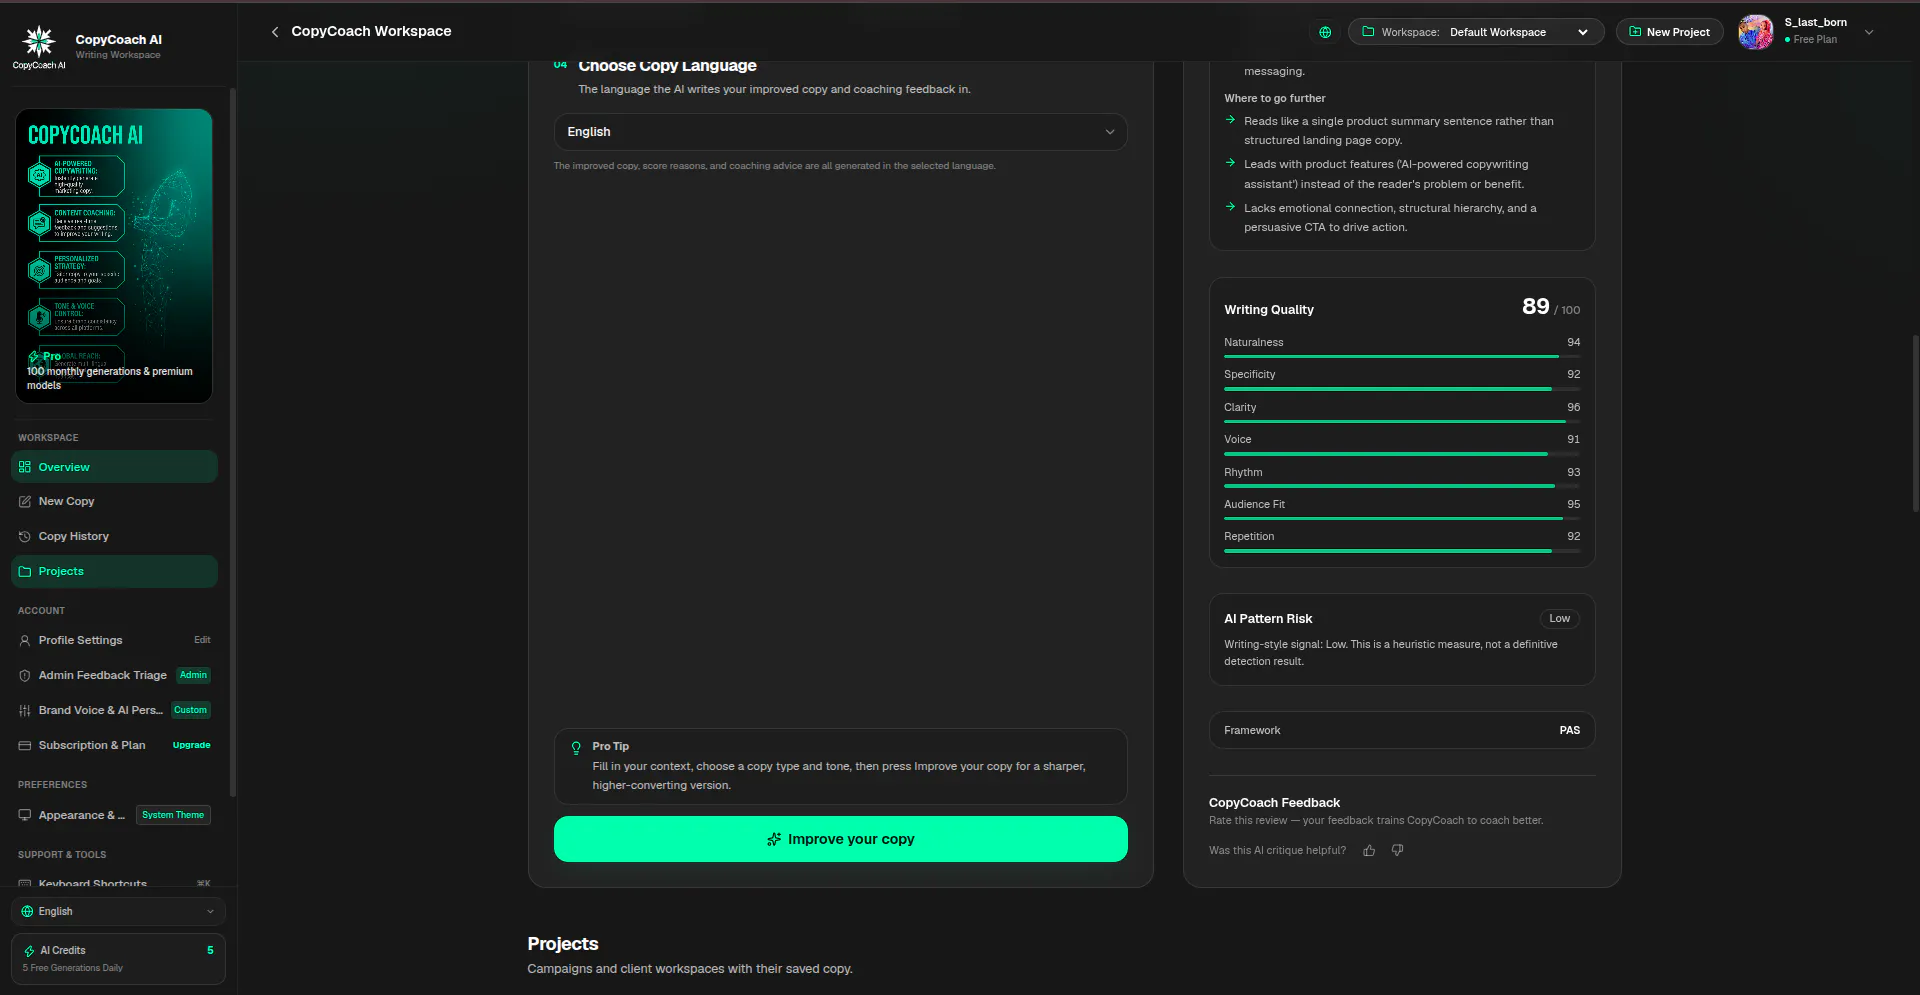
Task: Click the Profile Settings person icon
Action: (25, 641)
